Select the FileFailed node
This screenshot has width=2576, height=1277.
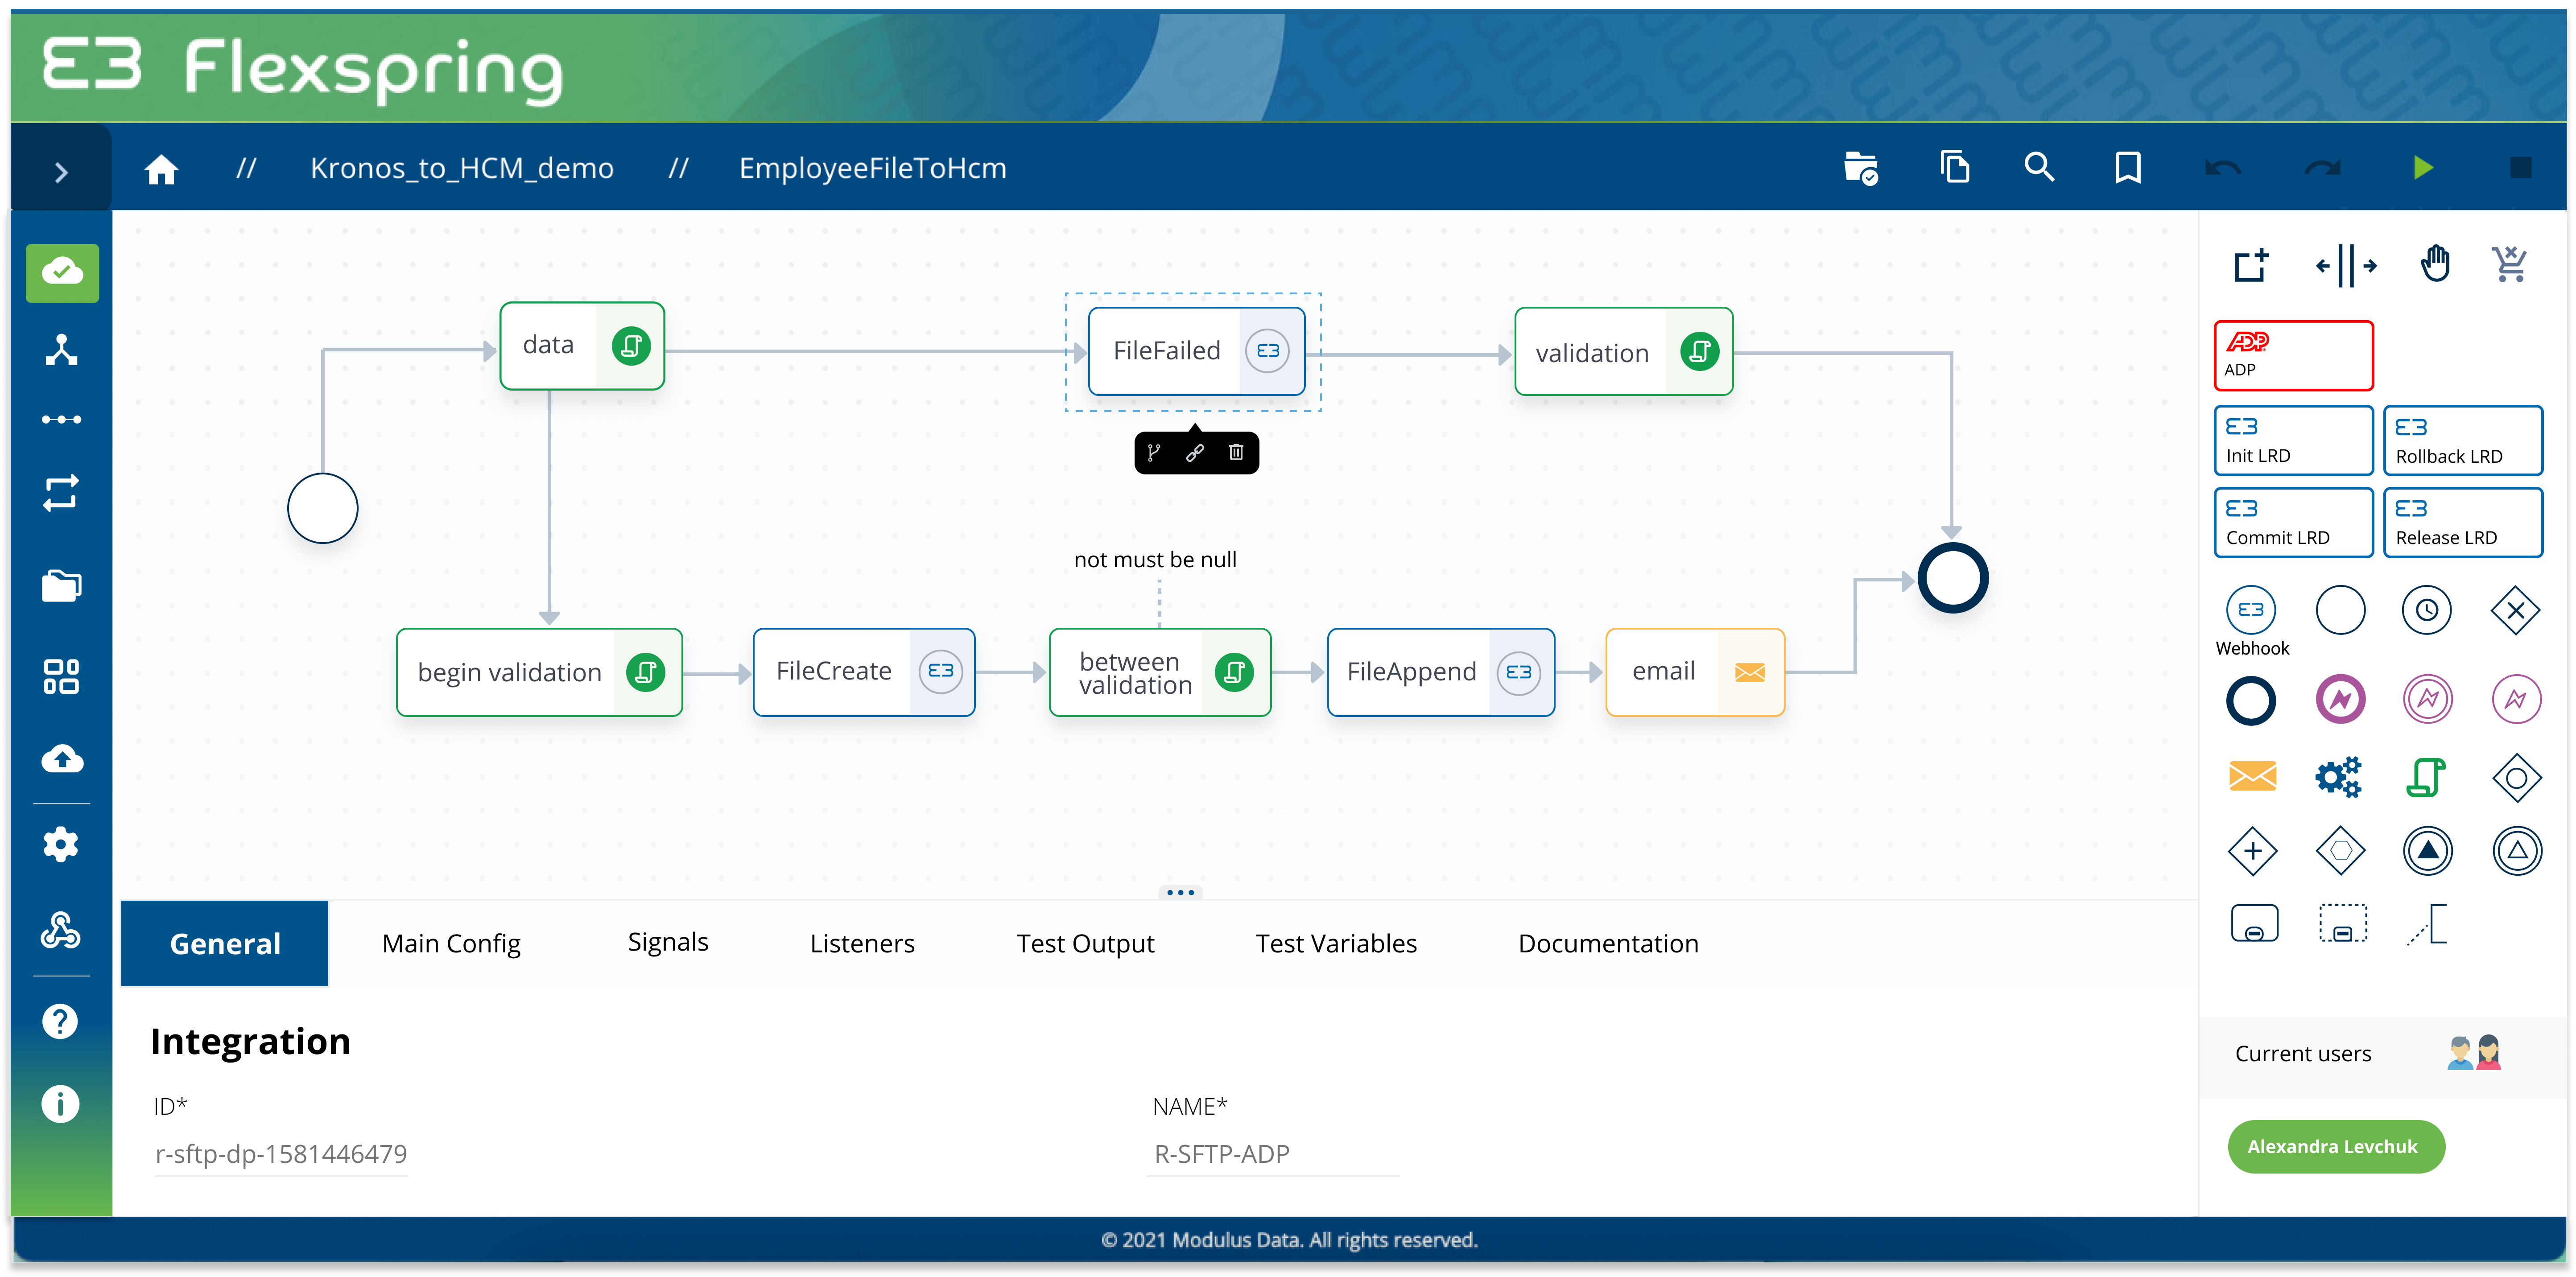pos(1196,351)
